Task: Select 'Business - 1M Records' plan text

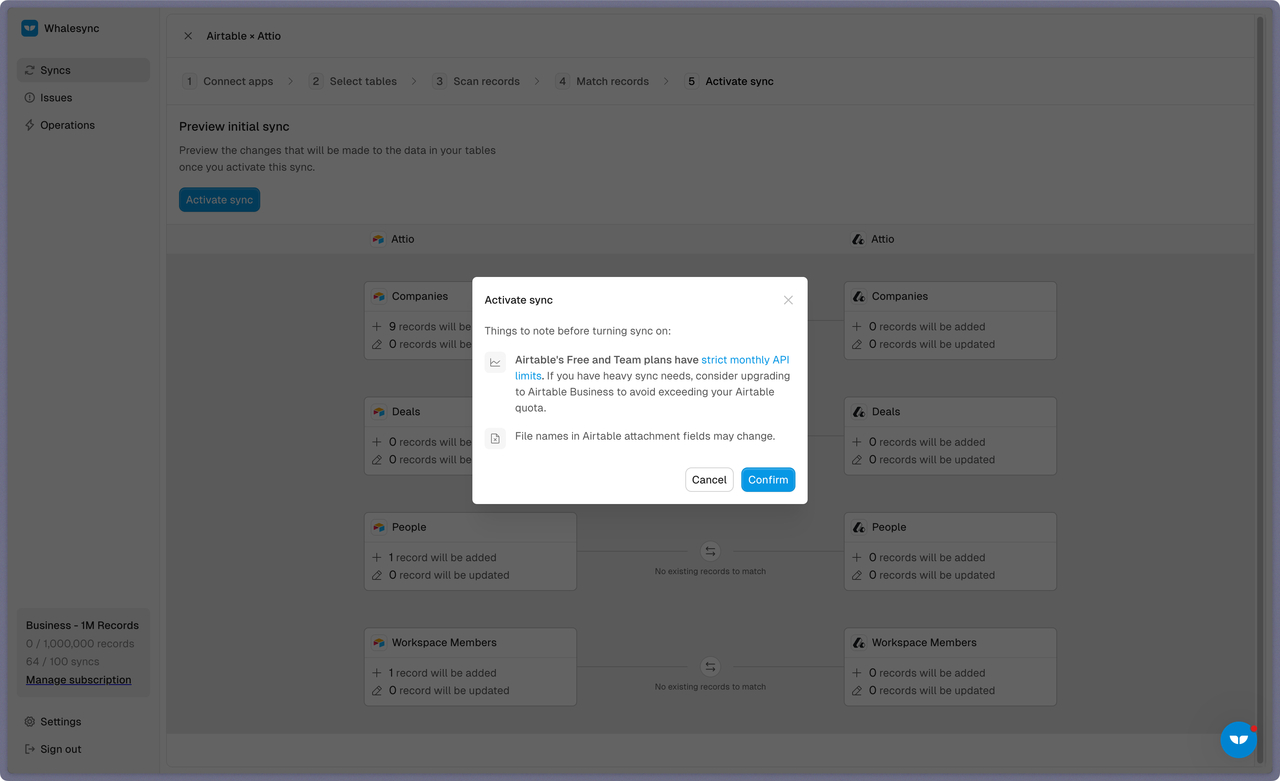Action: pos(82,626)
